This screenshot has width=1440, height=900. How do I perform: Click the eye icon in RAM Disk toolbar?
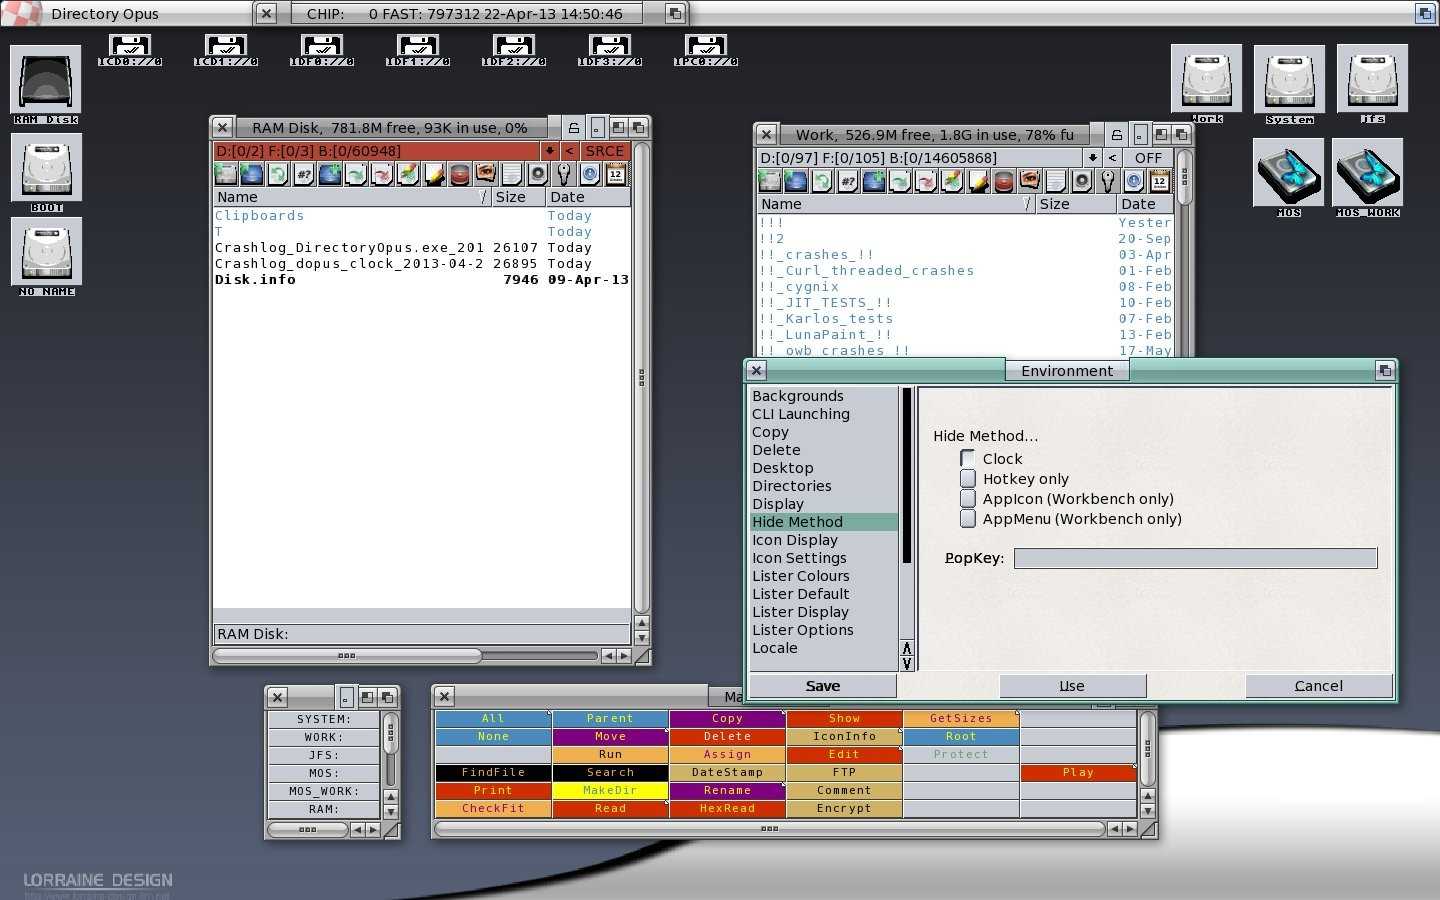(485, 174)
